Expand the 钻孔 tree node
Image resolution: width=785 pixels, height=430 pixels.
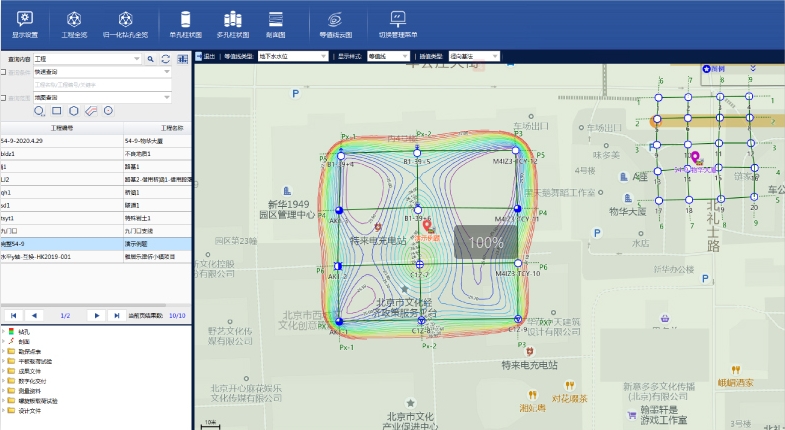(x=3, y=331)
